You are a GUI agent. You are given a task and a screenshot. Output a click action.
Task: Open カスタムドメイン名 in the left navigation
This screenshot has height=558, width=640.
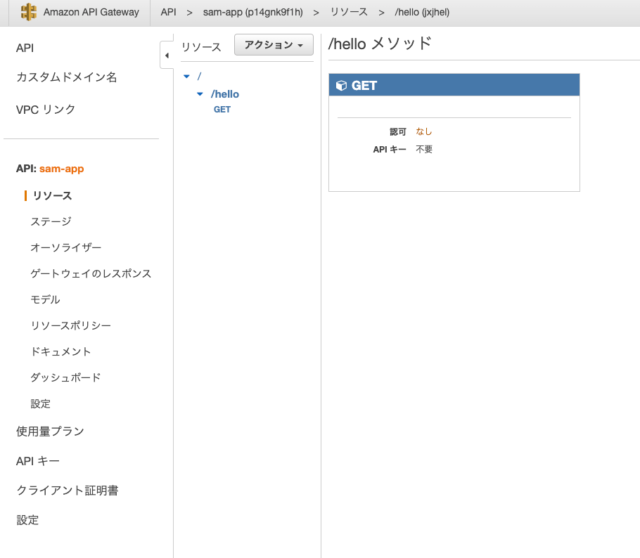point(67,77)
